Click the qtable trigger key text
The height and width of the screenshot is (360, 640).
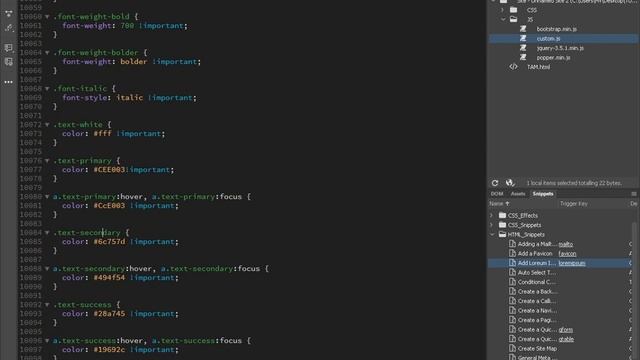tap(566, 339)
